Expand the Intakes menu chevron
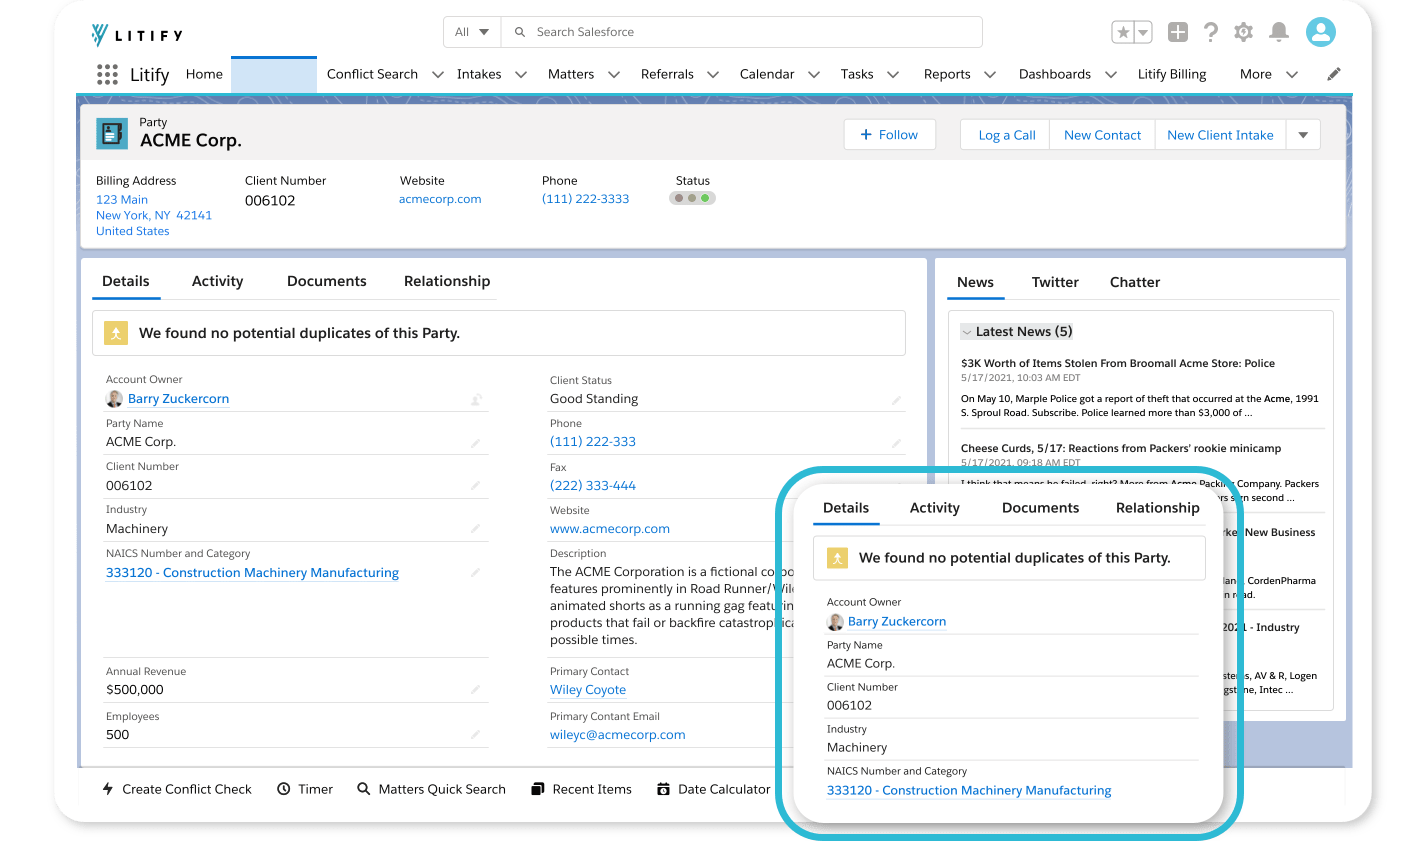Image resolution: width=1426 pixels, height=841 pixels. [x=521, y=74]
